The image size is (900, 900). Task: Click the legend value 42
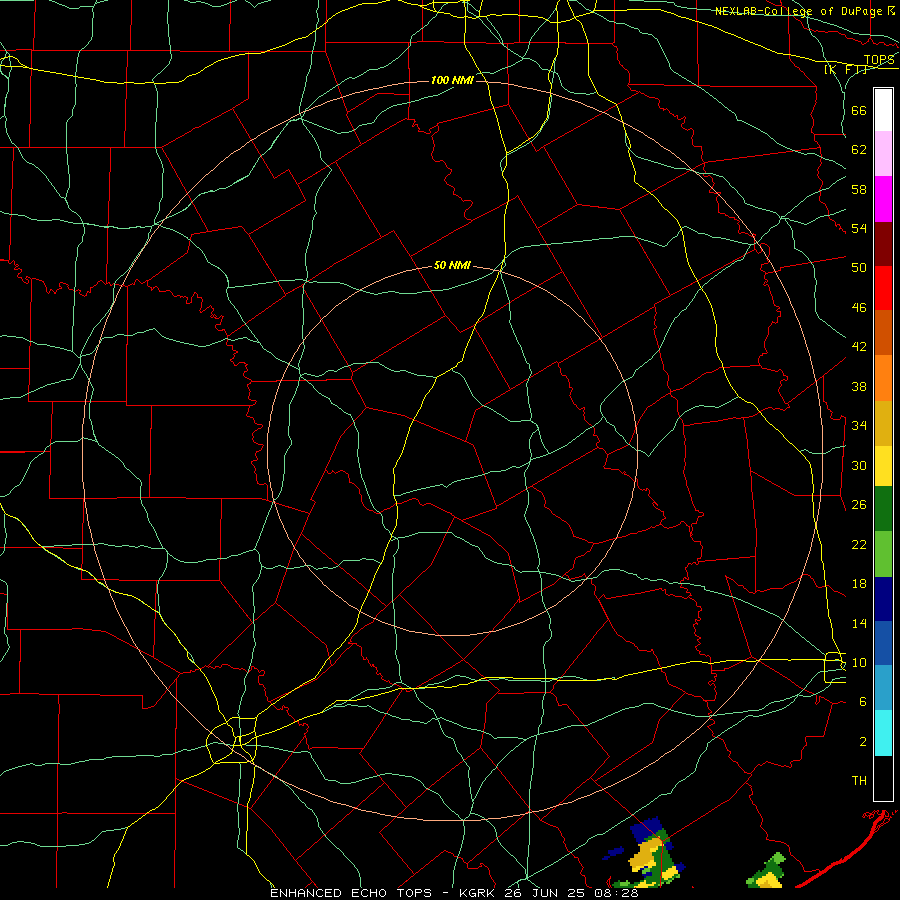pyautogui.click(x=859, y=346)
